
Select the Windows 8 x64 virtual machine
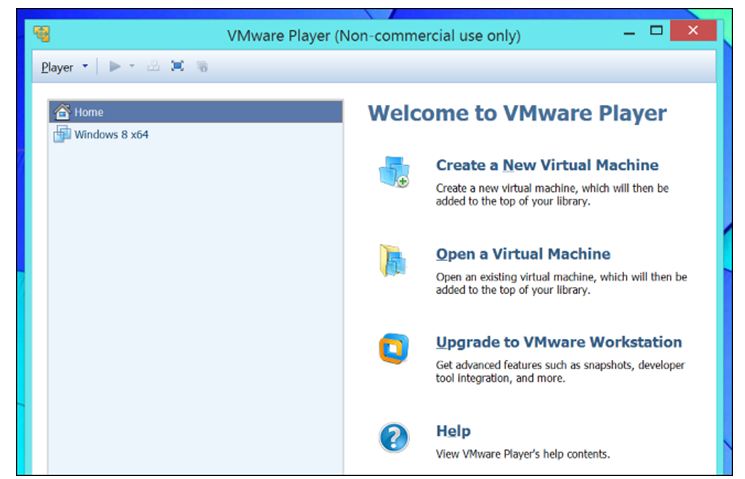click(x=196, y=134)
